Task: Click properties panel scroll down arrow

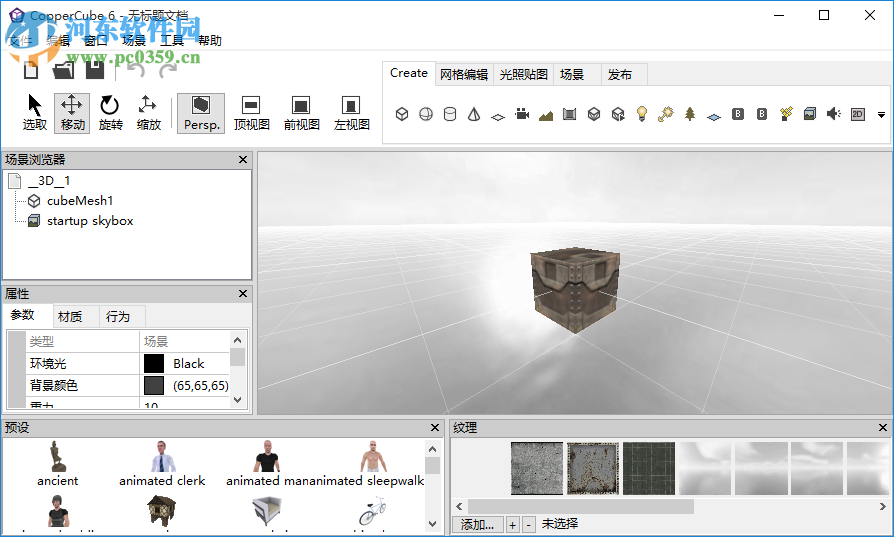Action: 238,400
